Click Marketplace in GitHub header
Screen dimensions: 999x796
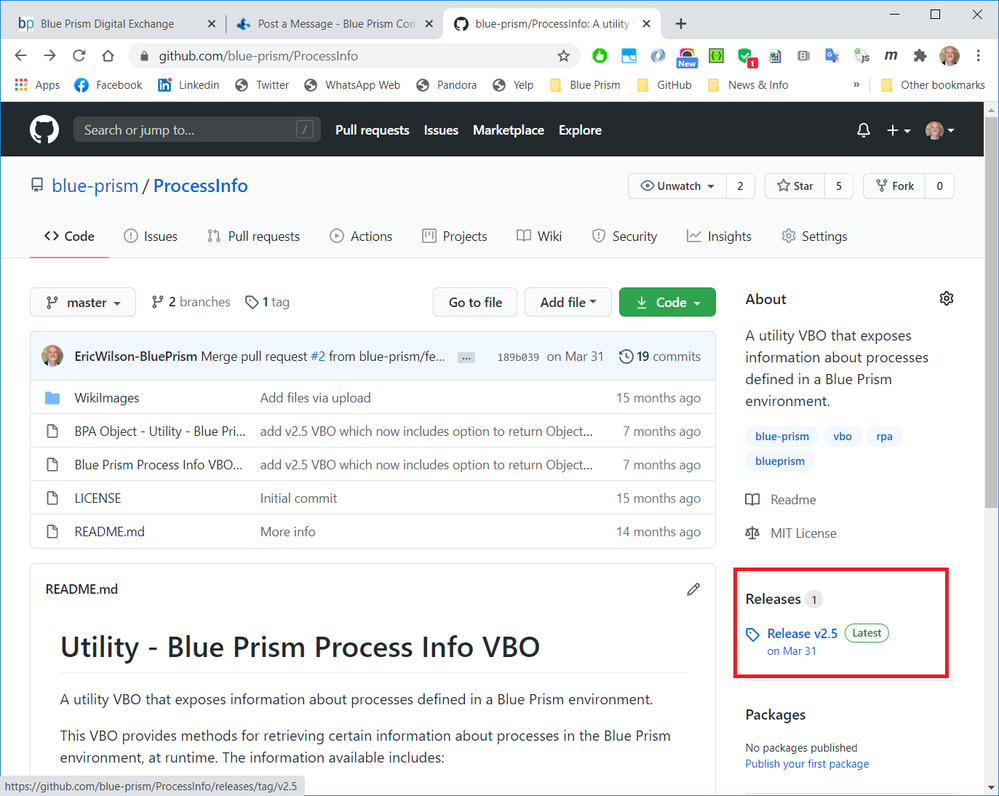[x=508, y=130]
